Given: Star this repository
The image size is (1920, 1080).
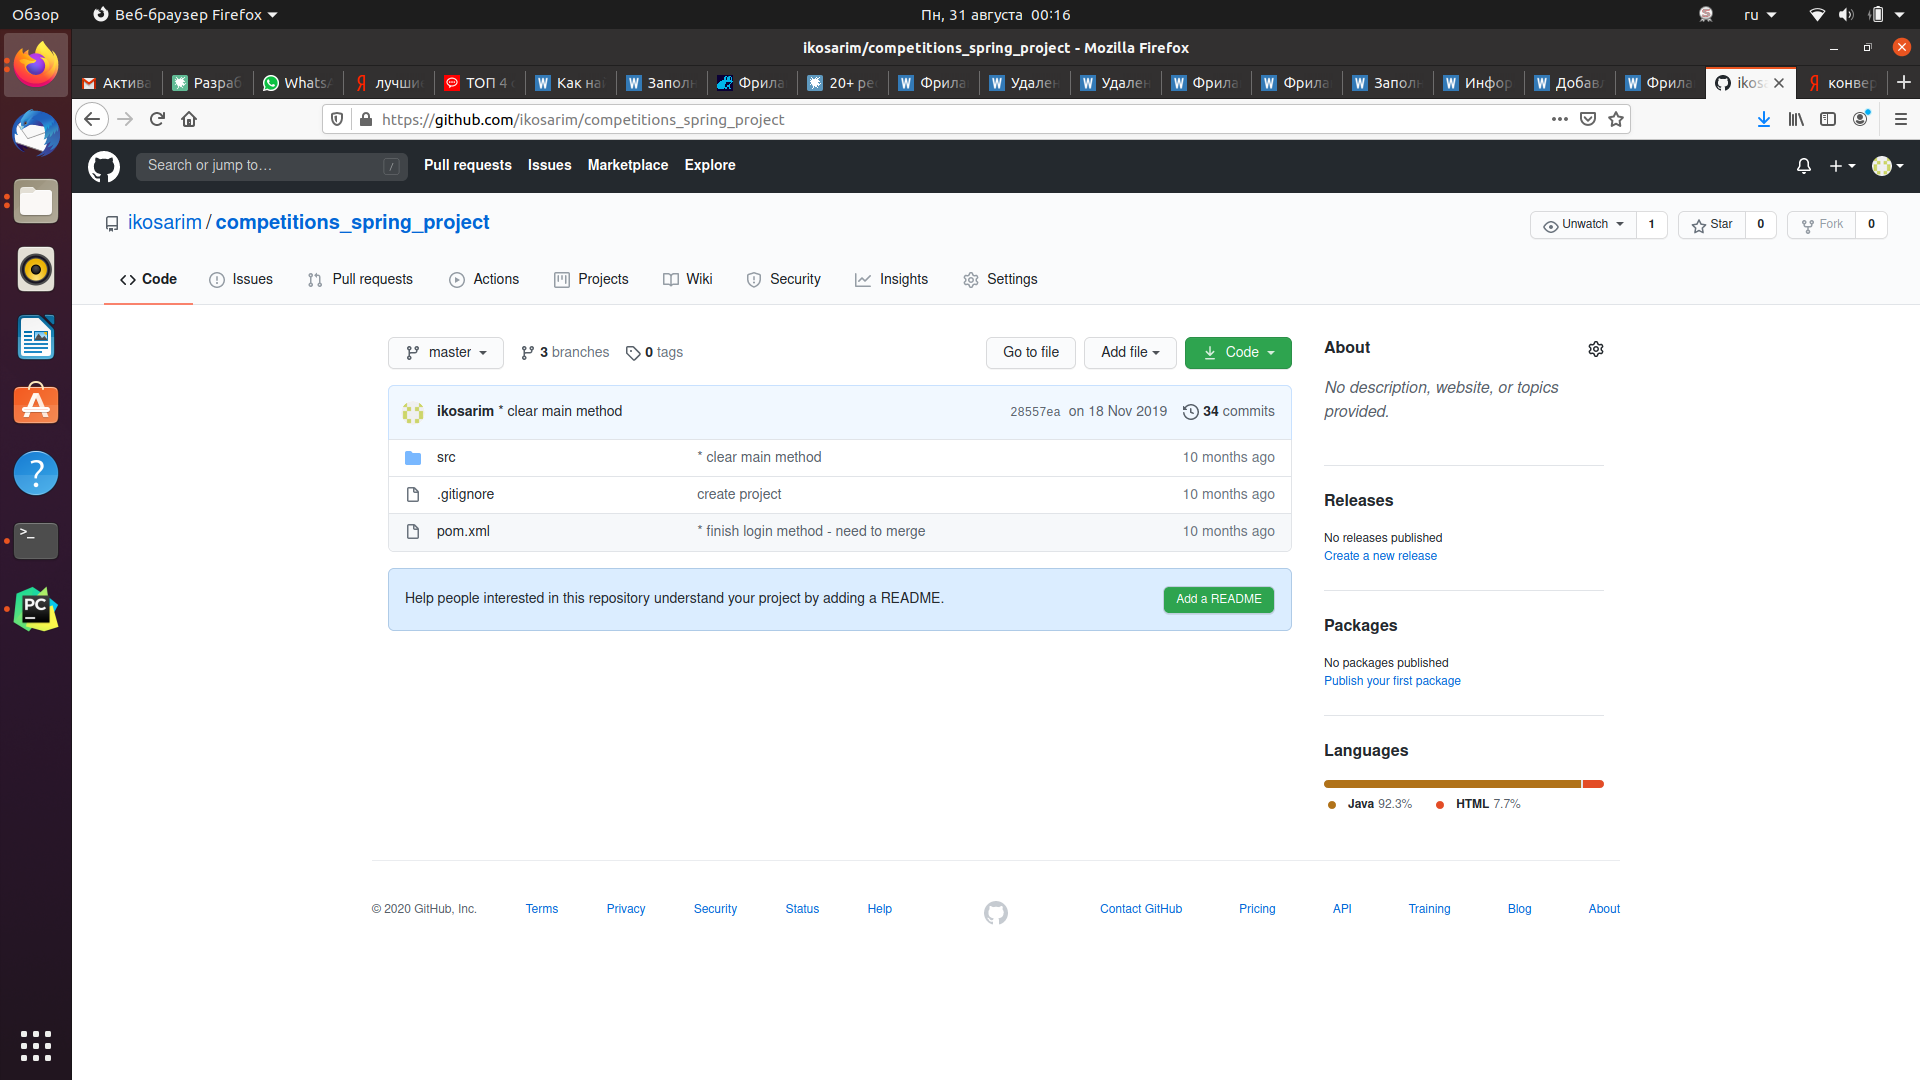Looking at the screenshot, I should pos(1712,225).
